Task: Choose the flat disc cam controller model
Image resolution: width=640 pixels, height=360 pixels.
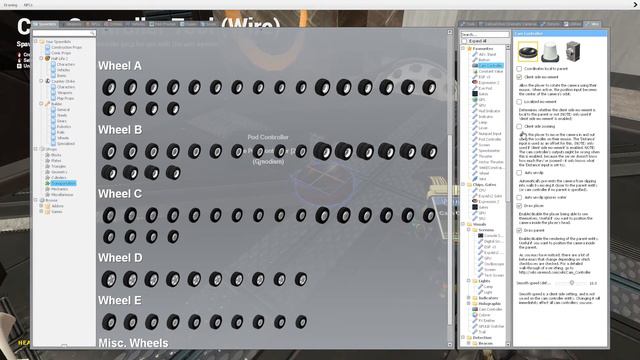Action: (528, 52)
